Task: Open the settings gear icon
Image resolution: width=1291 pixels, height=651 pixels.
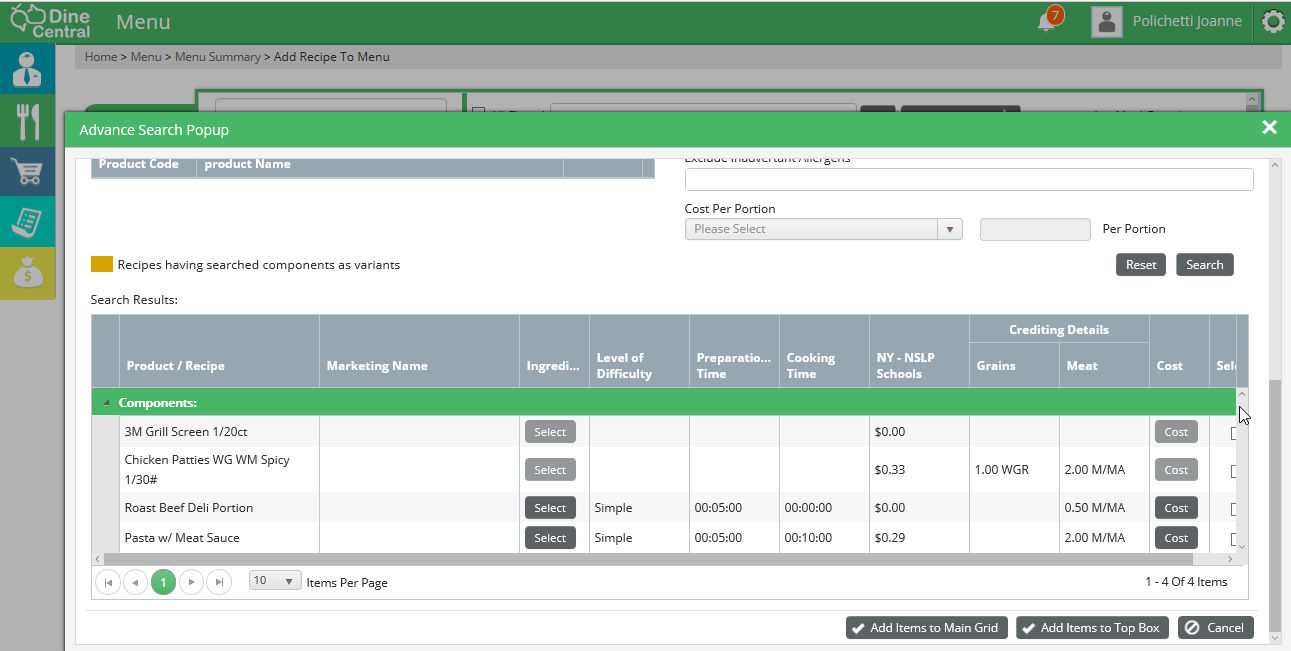Action: click(x=1273, y=21)
